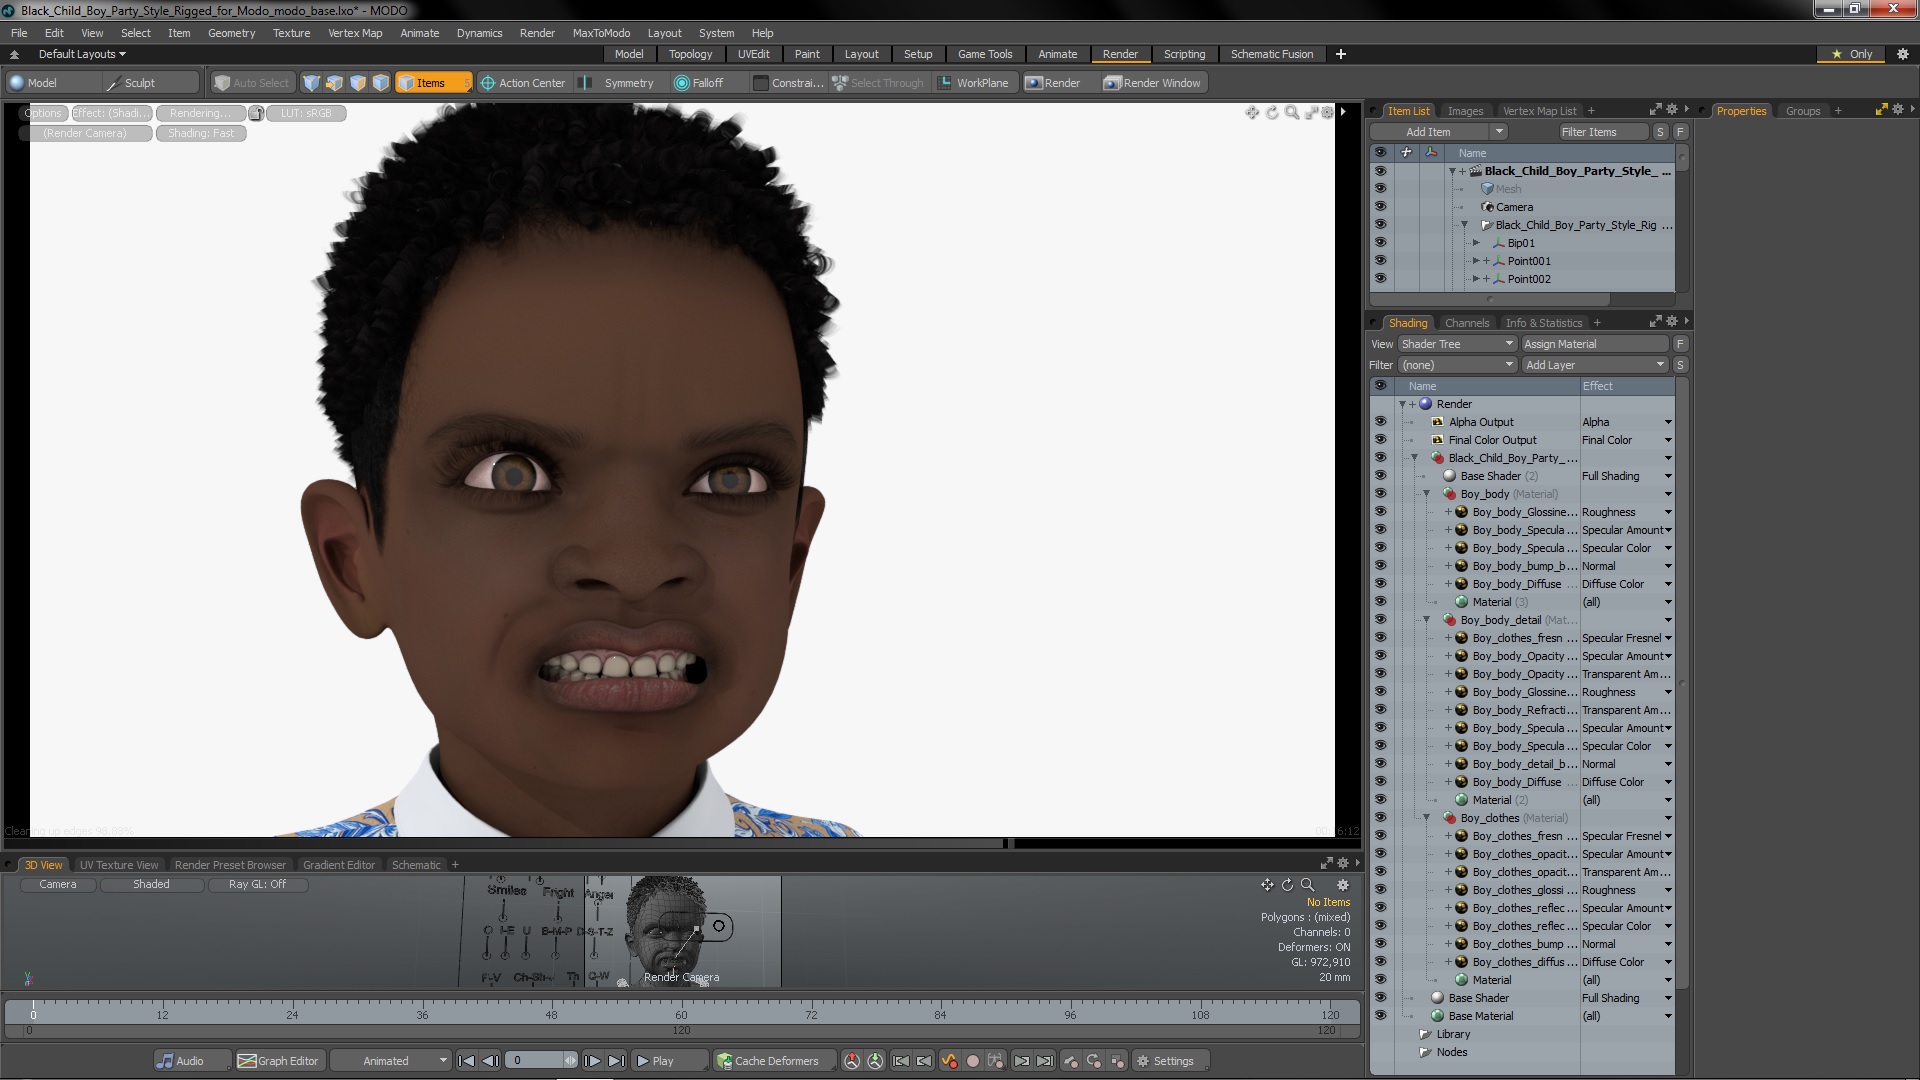This screenshot has width=1920, height=1080.
Task: Click the Options button in render viewport
Action: tap(44, 113)
